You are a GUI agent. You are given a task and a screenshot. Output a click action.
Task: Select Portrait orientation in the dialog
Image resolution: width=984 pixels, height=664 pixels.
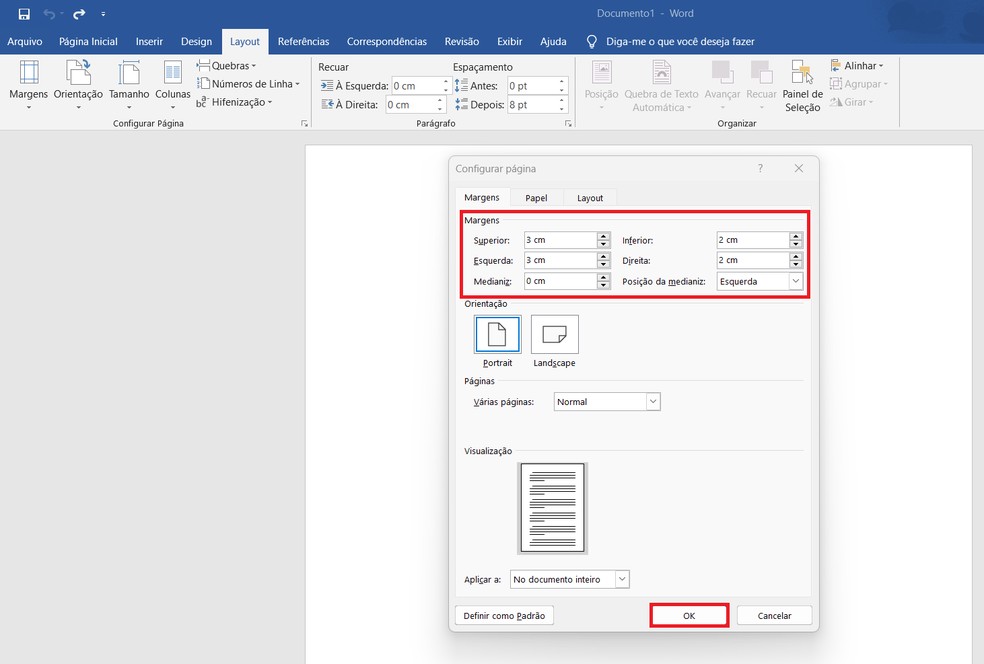point(497,334)
